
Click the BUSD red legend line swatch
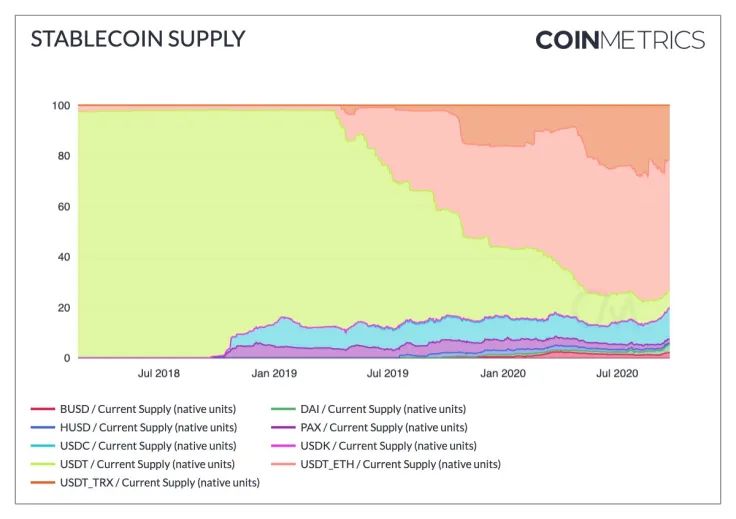pyautogui.click(x=43, y=409)
